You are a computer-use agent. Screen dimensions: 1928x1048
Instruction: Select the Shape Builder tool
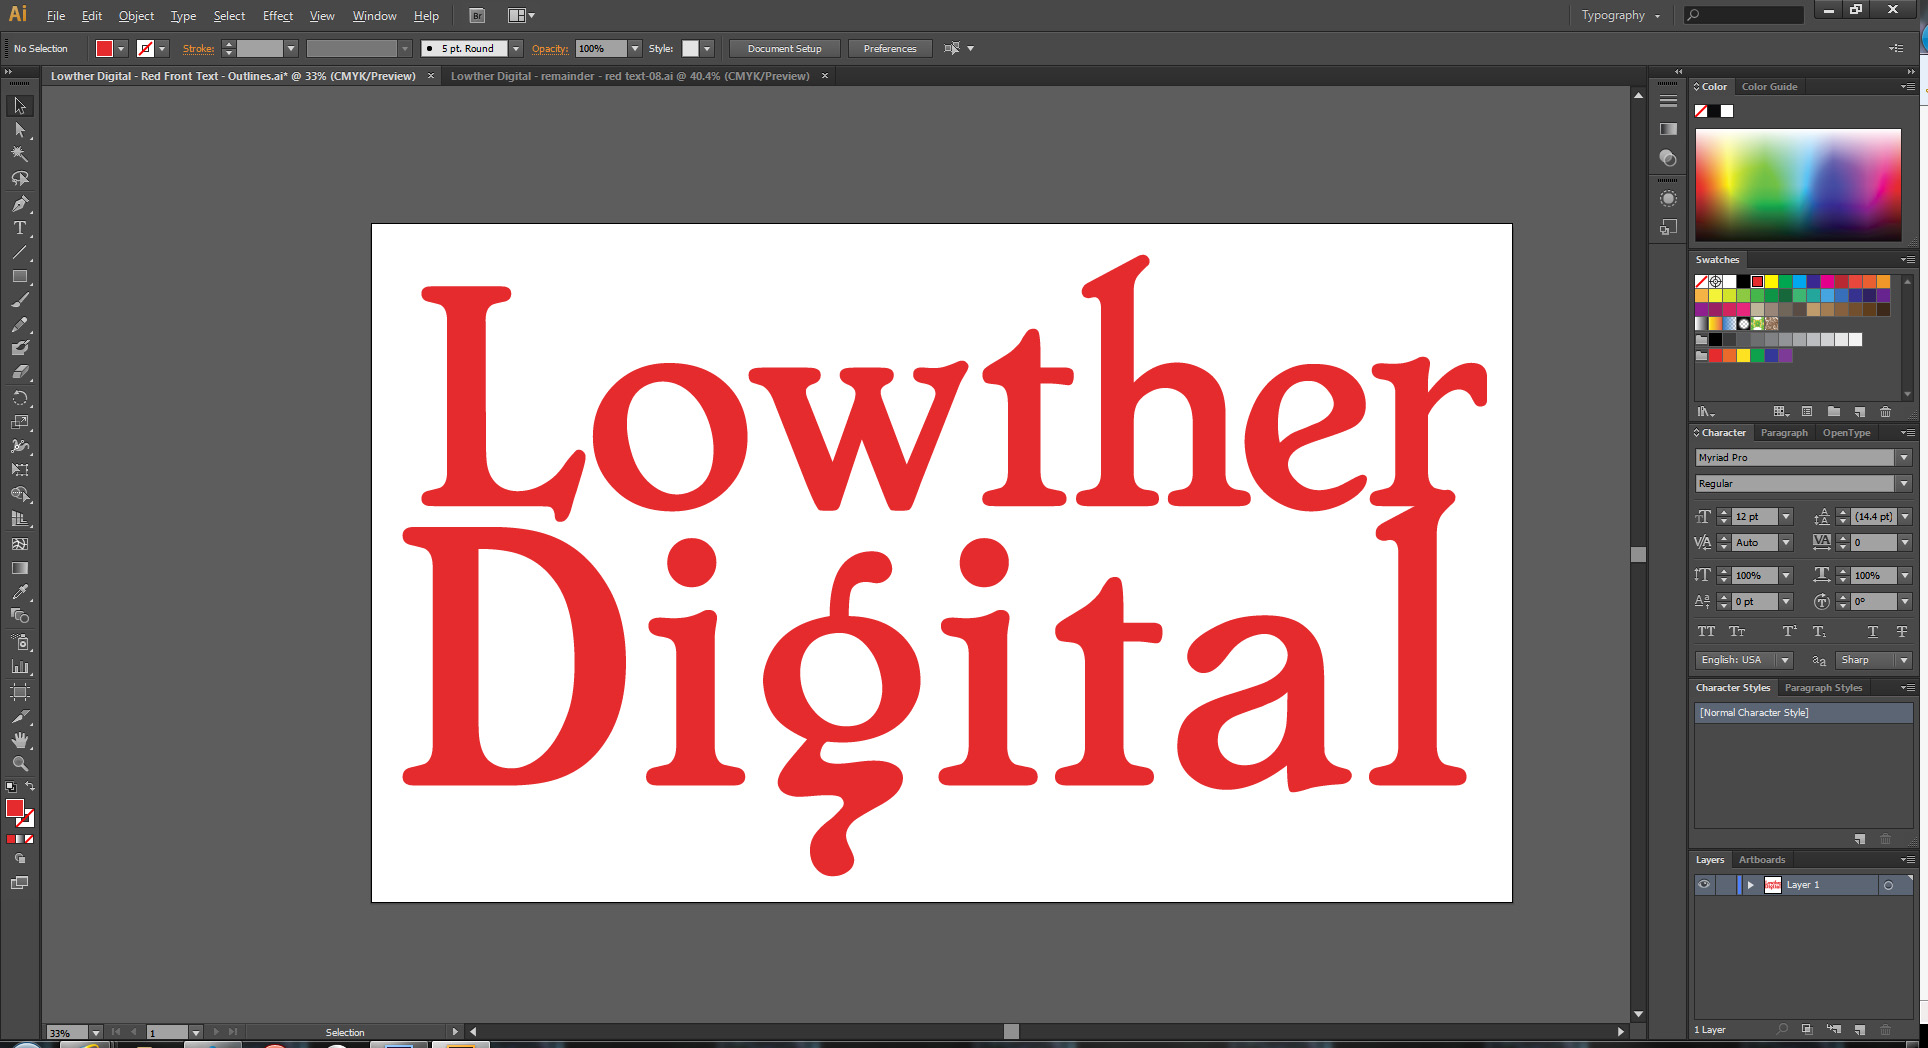point(20,494)
